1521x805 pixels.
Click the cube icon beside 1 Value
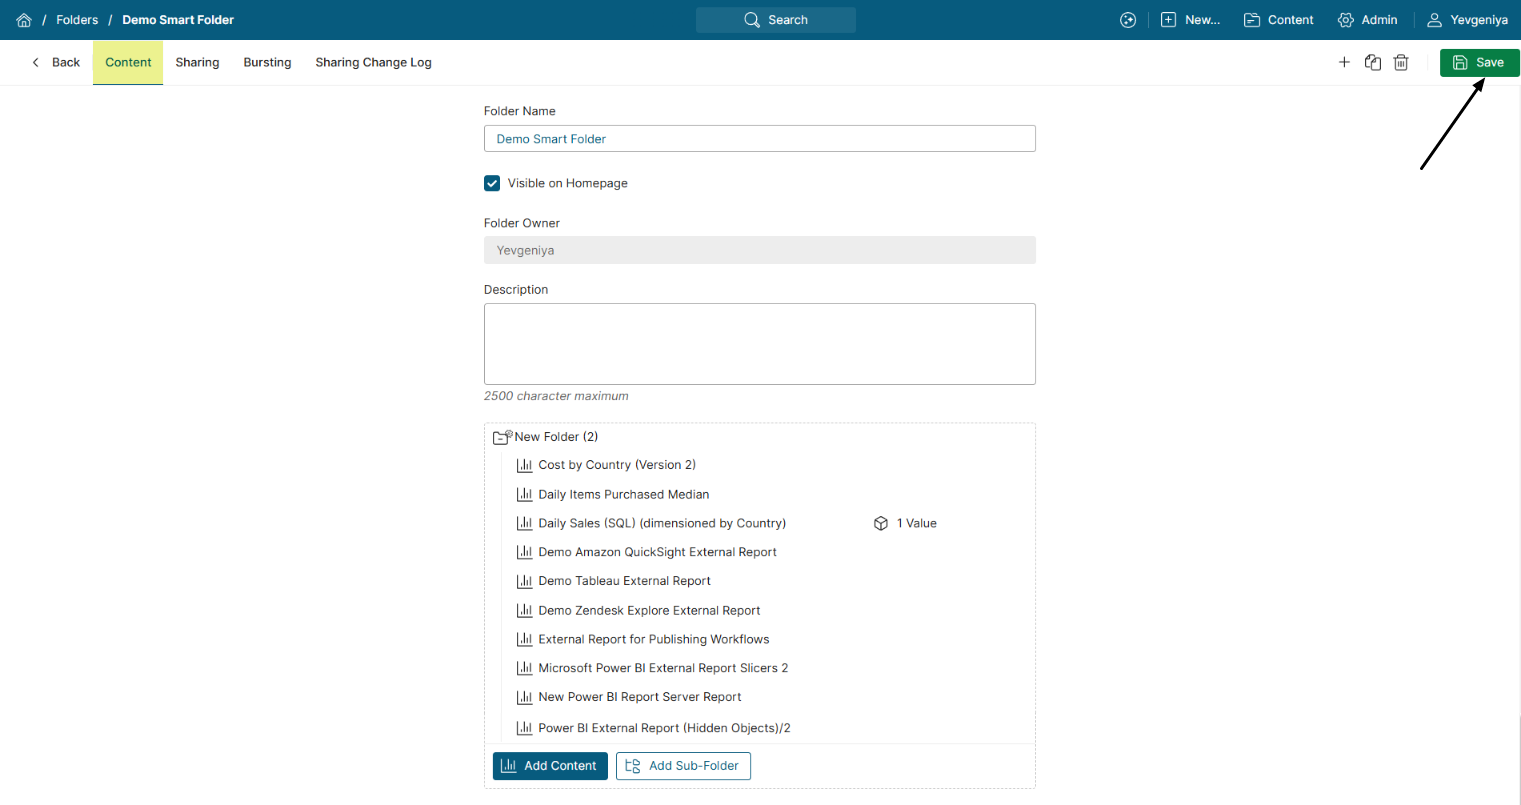pos(881,523)
